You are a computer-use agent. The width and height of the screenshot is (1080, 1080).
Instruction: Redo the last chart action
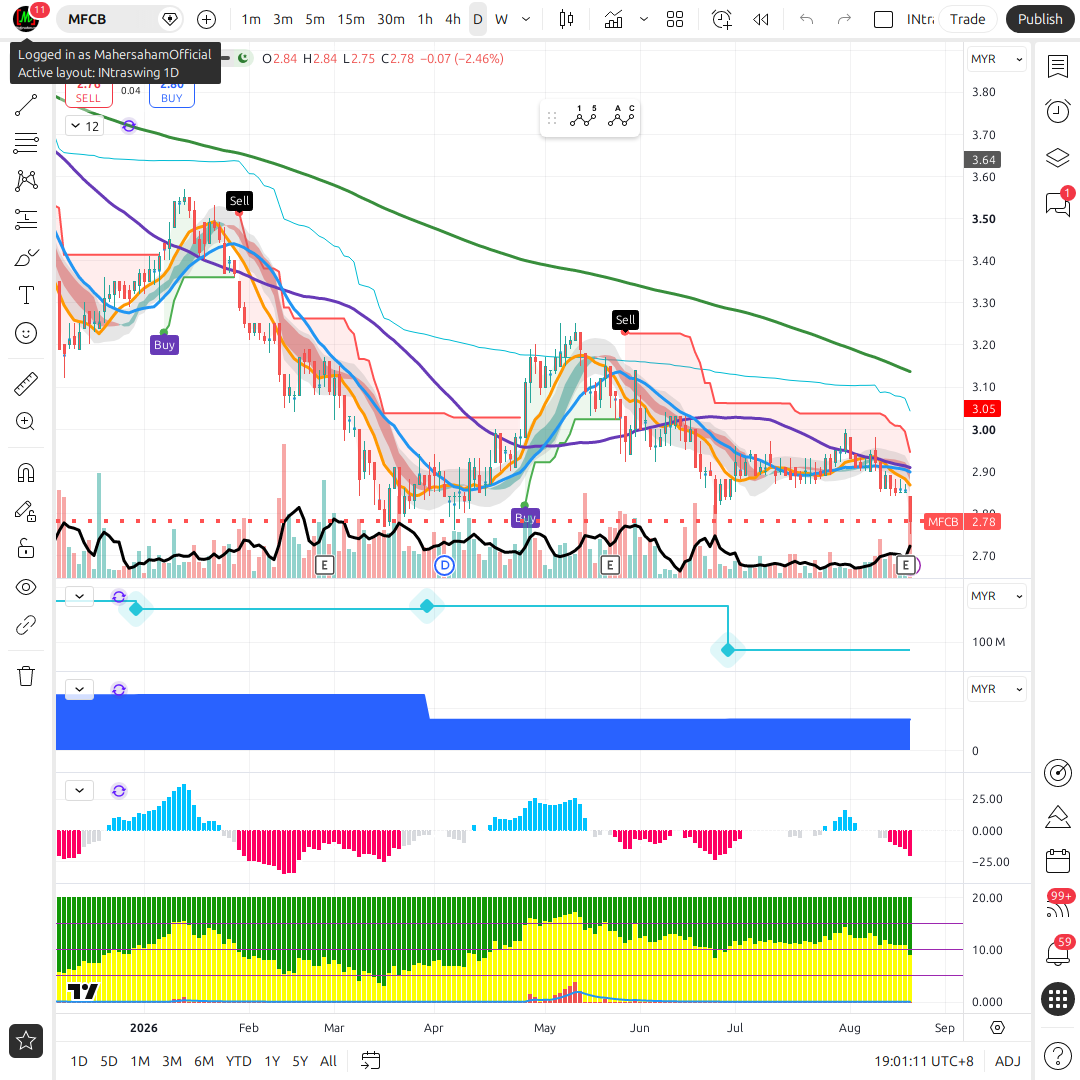click(x=844, y=19)
